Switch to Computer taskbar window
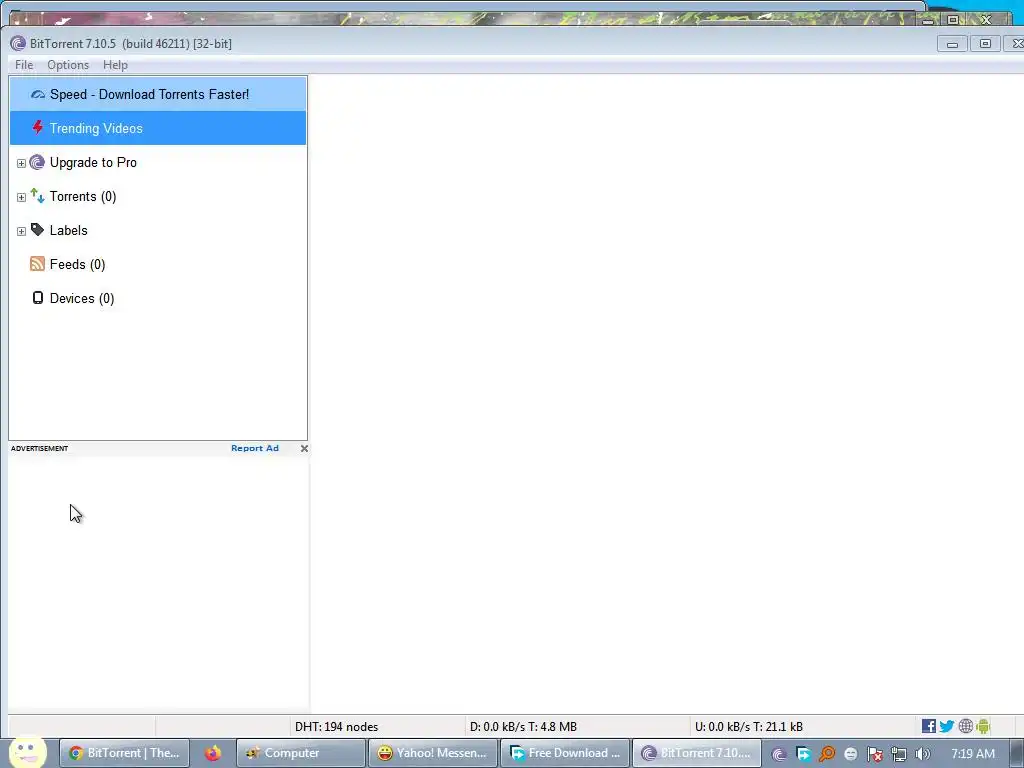The width and height of the screenshot is (1024, 768). click(300, 753)
